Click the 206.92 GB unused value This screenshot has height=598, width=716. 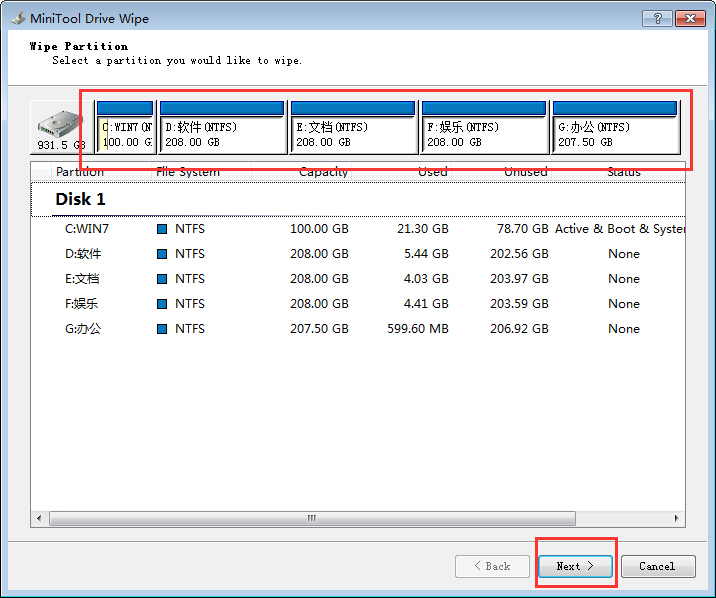[519, 329]
